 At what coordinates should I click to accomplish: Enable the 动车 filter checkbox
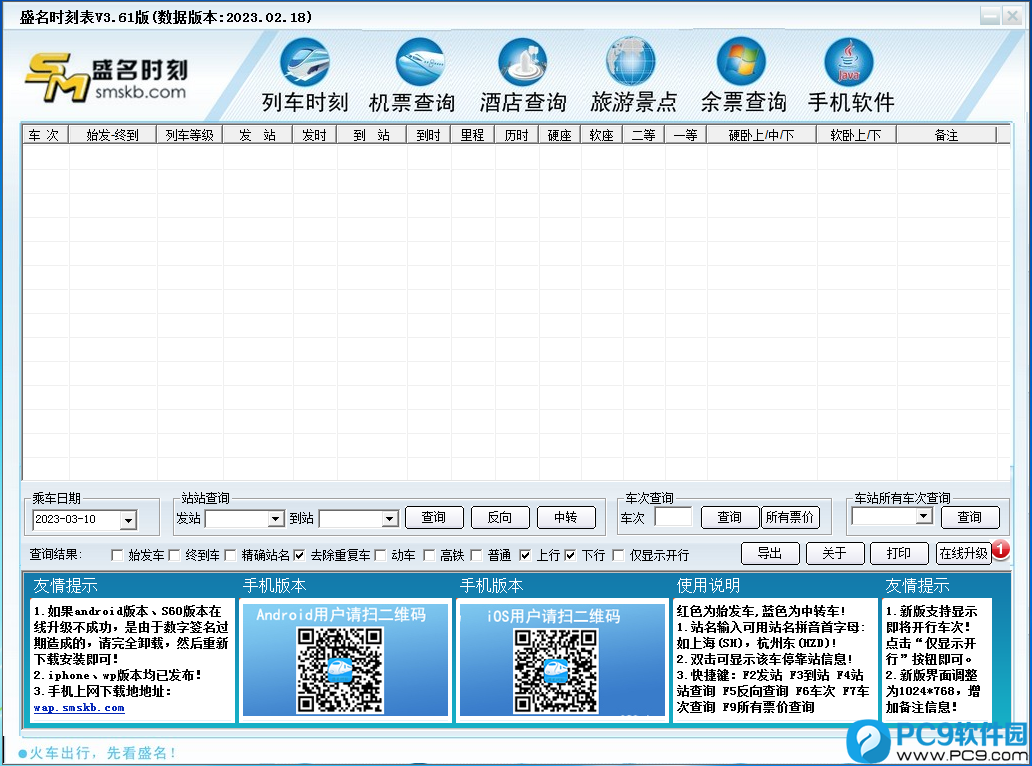tap(380, 555)
